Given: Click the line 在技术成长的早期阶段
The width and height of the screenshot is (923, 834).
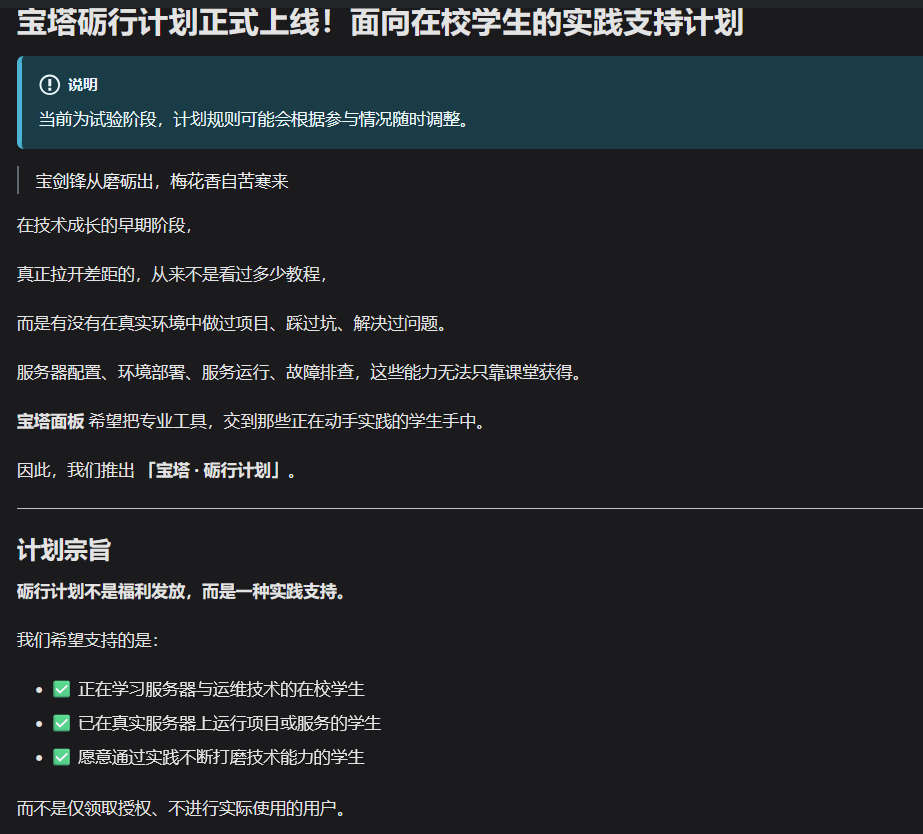Looking at the screenshot, I should click(x=104, y=225).
